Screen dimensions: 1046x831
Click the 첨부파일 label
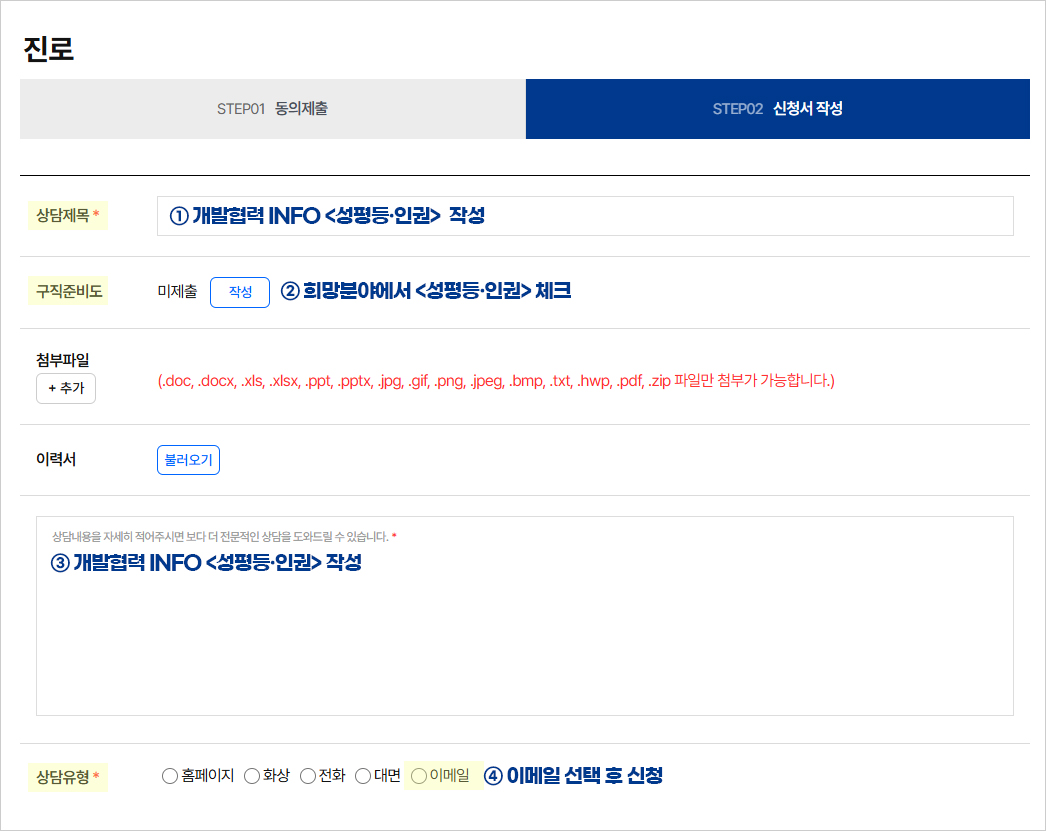[x=63, y=360]
